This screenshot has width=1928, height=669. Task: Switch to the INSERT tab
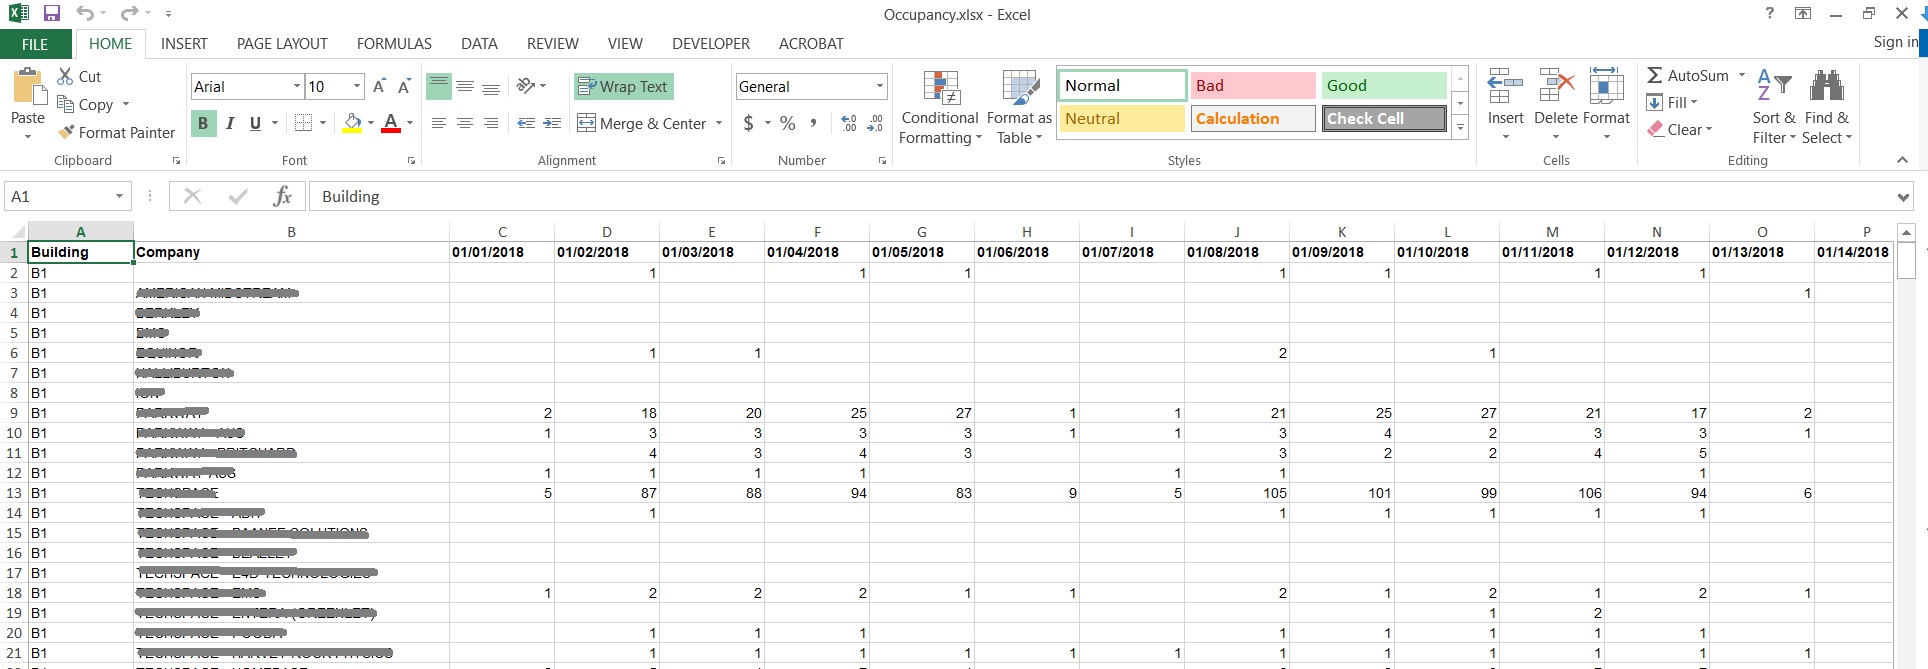(184, 44)
